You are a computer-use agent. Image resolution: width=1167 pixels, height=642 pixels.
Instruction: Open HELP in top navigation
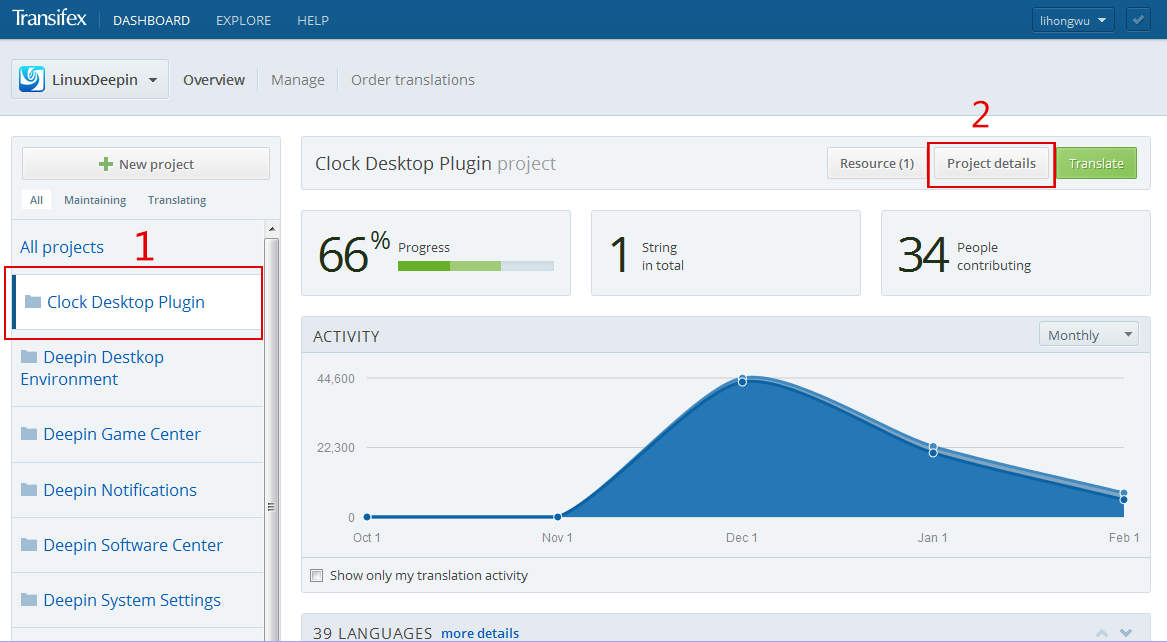[313, 20]
